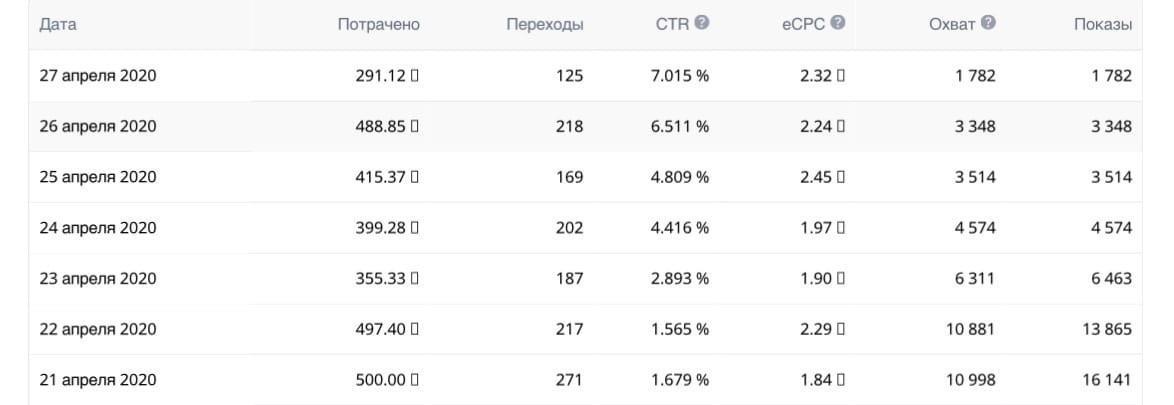Select the 24 апреля 2020 row
Viewport: 1174px width, 405px height.
click(98, 228)
